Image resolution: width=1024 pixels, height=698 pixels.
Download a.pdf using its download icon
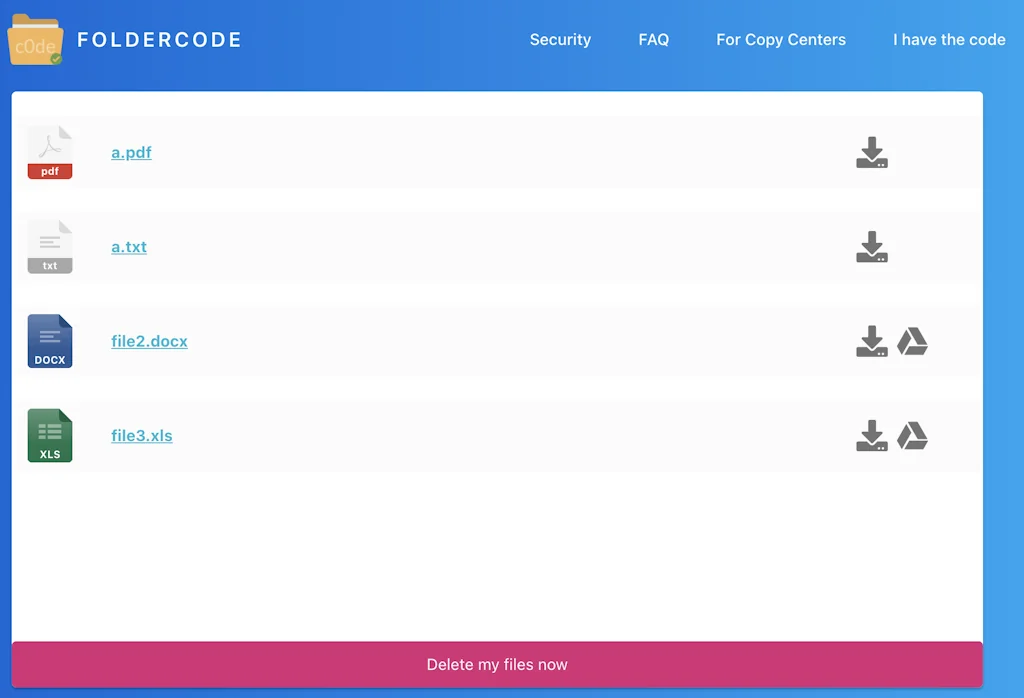point(872,152)
